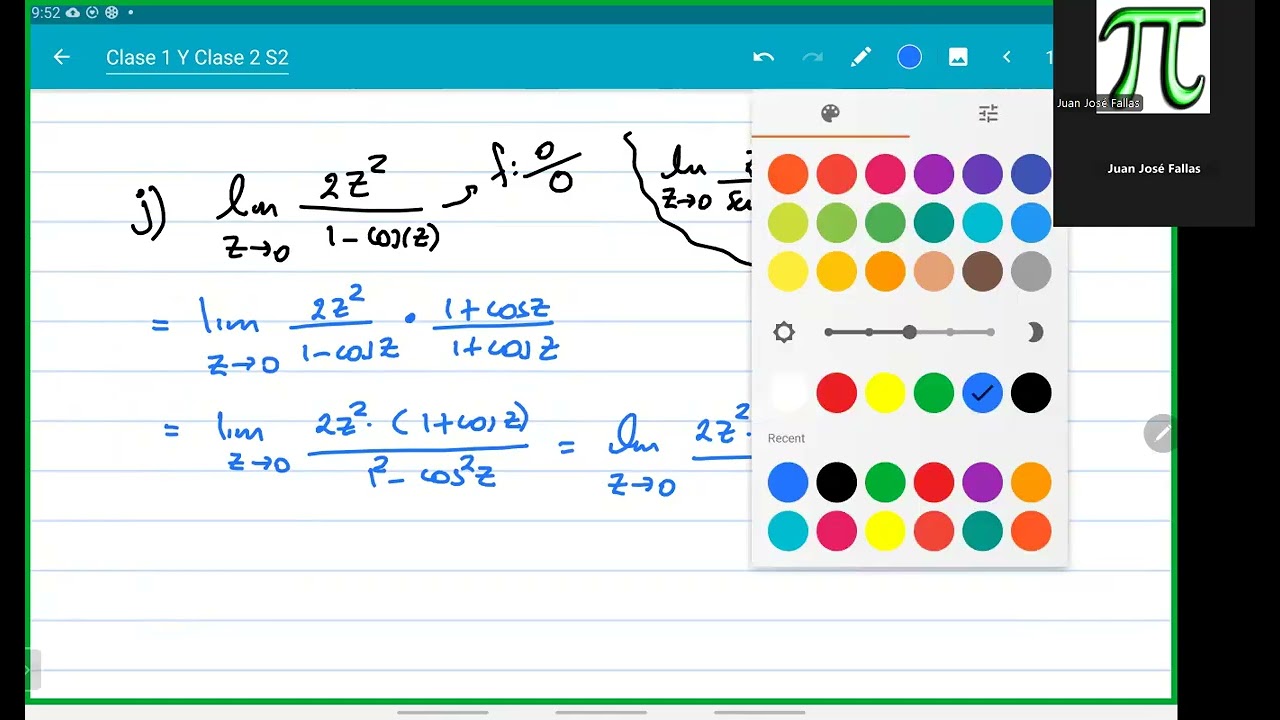Choose the recent red-orange color in bottom row

(x=934, y=531)
